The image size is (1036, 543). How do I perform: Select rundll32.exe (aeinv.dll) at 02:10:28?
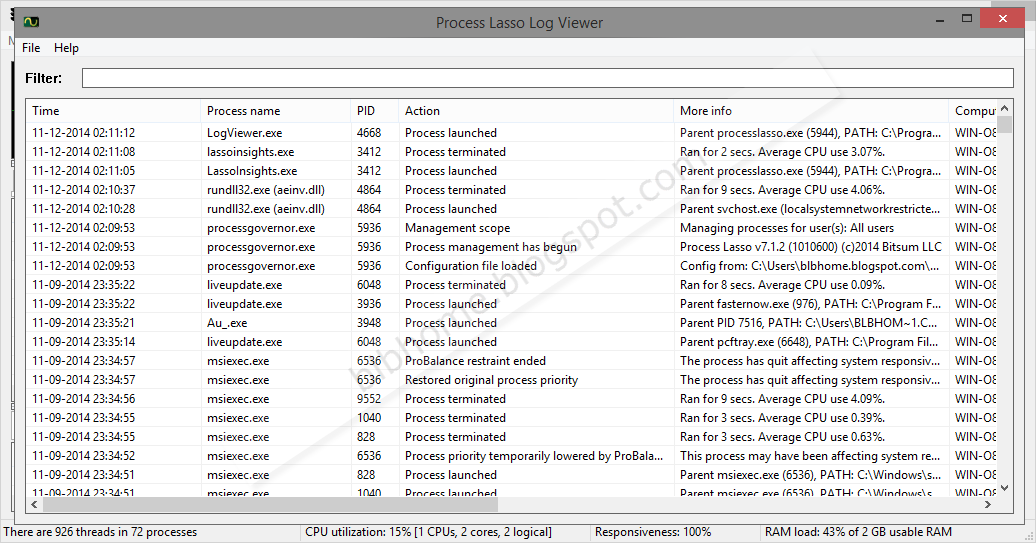[511, 209]
